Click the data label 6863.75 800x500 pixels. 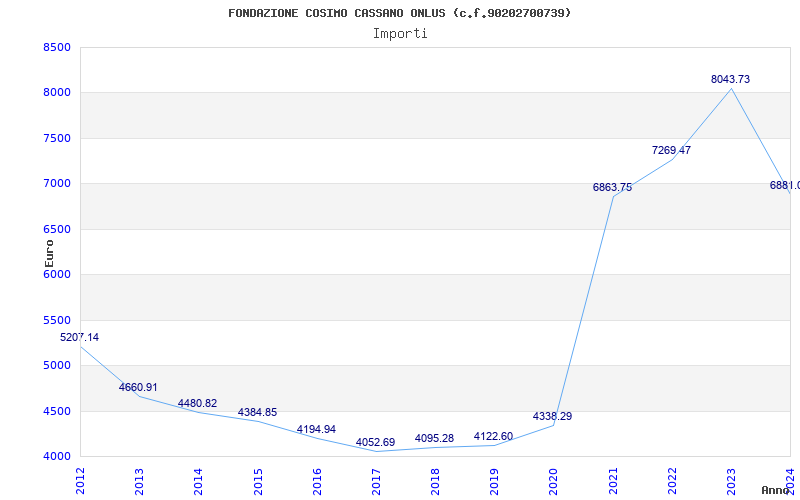(x=612, y=187)
